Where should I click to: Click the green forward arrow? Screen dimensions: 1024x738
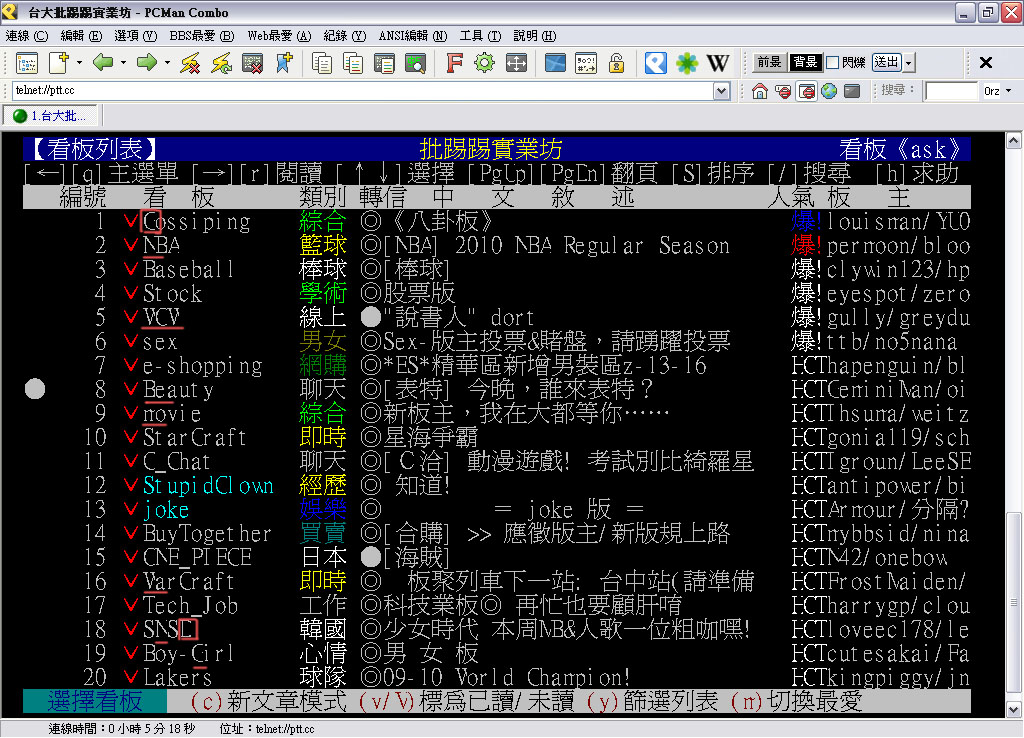(x=147, y=63)
